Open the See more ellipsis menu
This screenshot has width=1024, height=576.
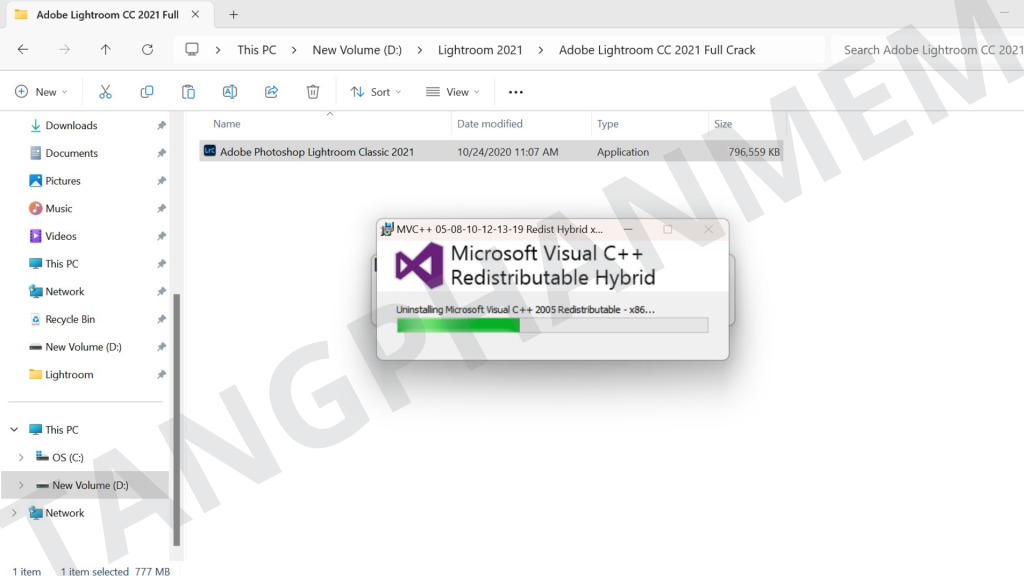point(516,92)
